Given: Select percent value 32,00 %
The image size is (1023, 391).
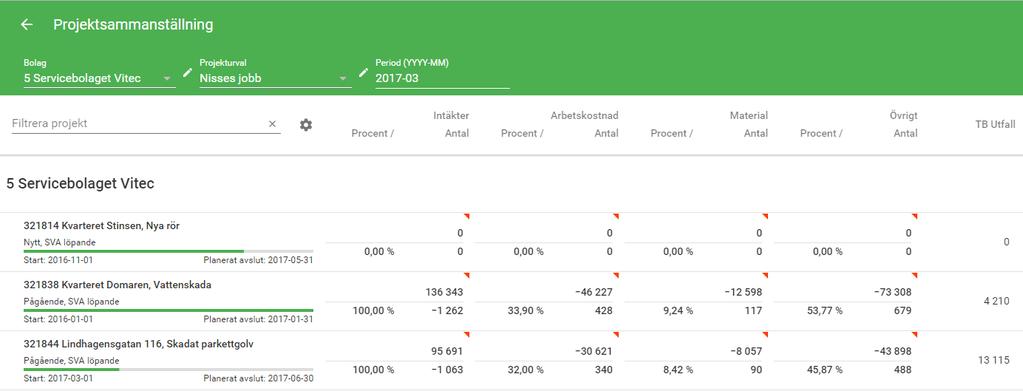Looking at the screenshot, I should point(525,370).
